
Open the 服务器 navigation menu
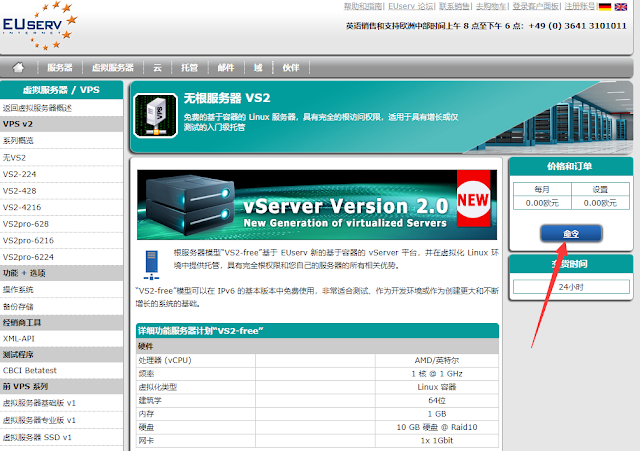[x=59, y=67]
